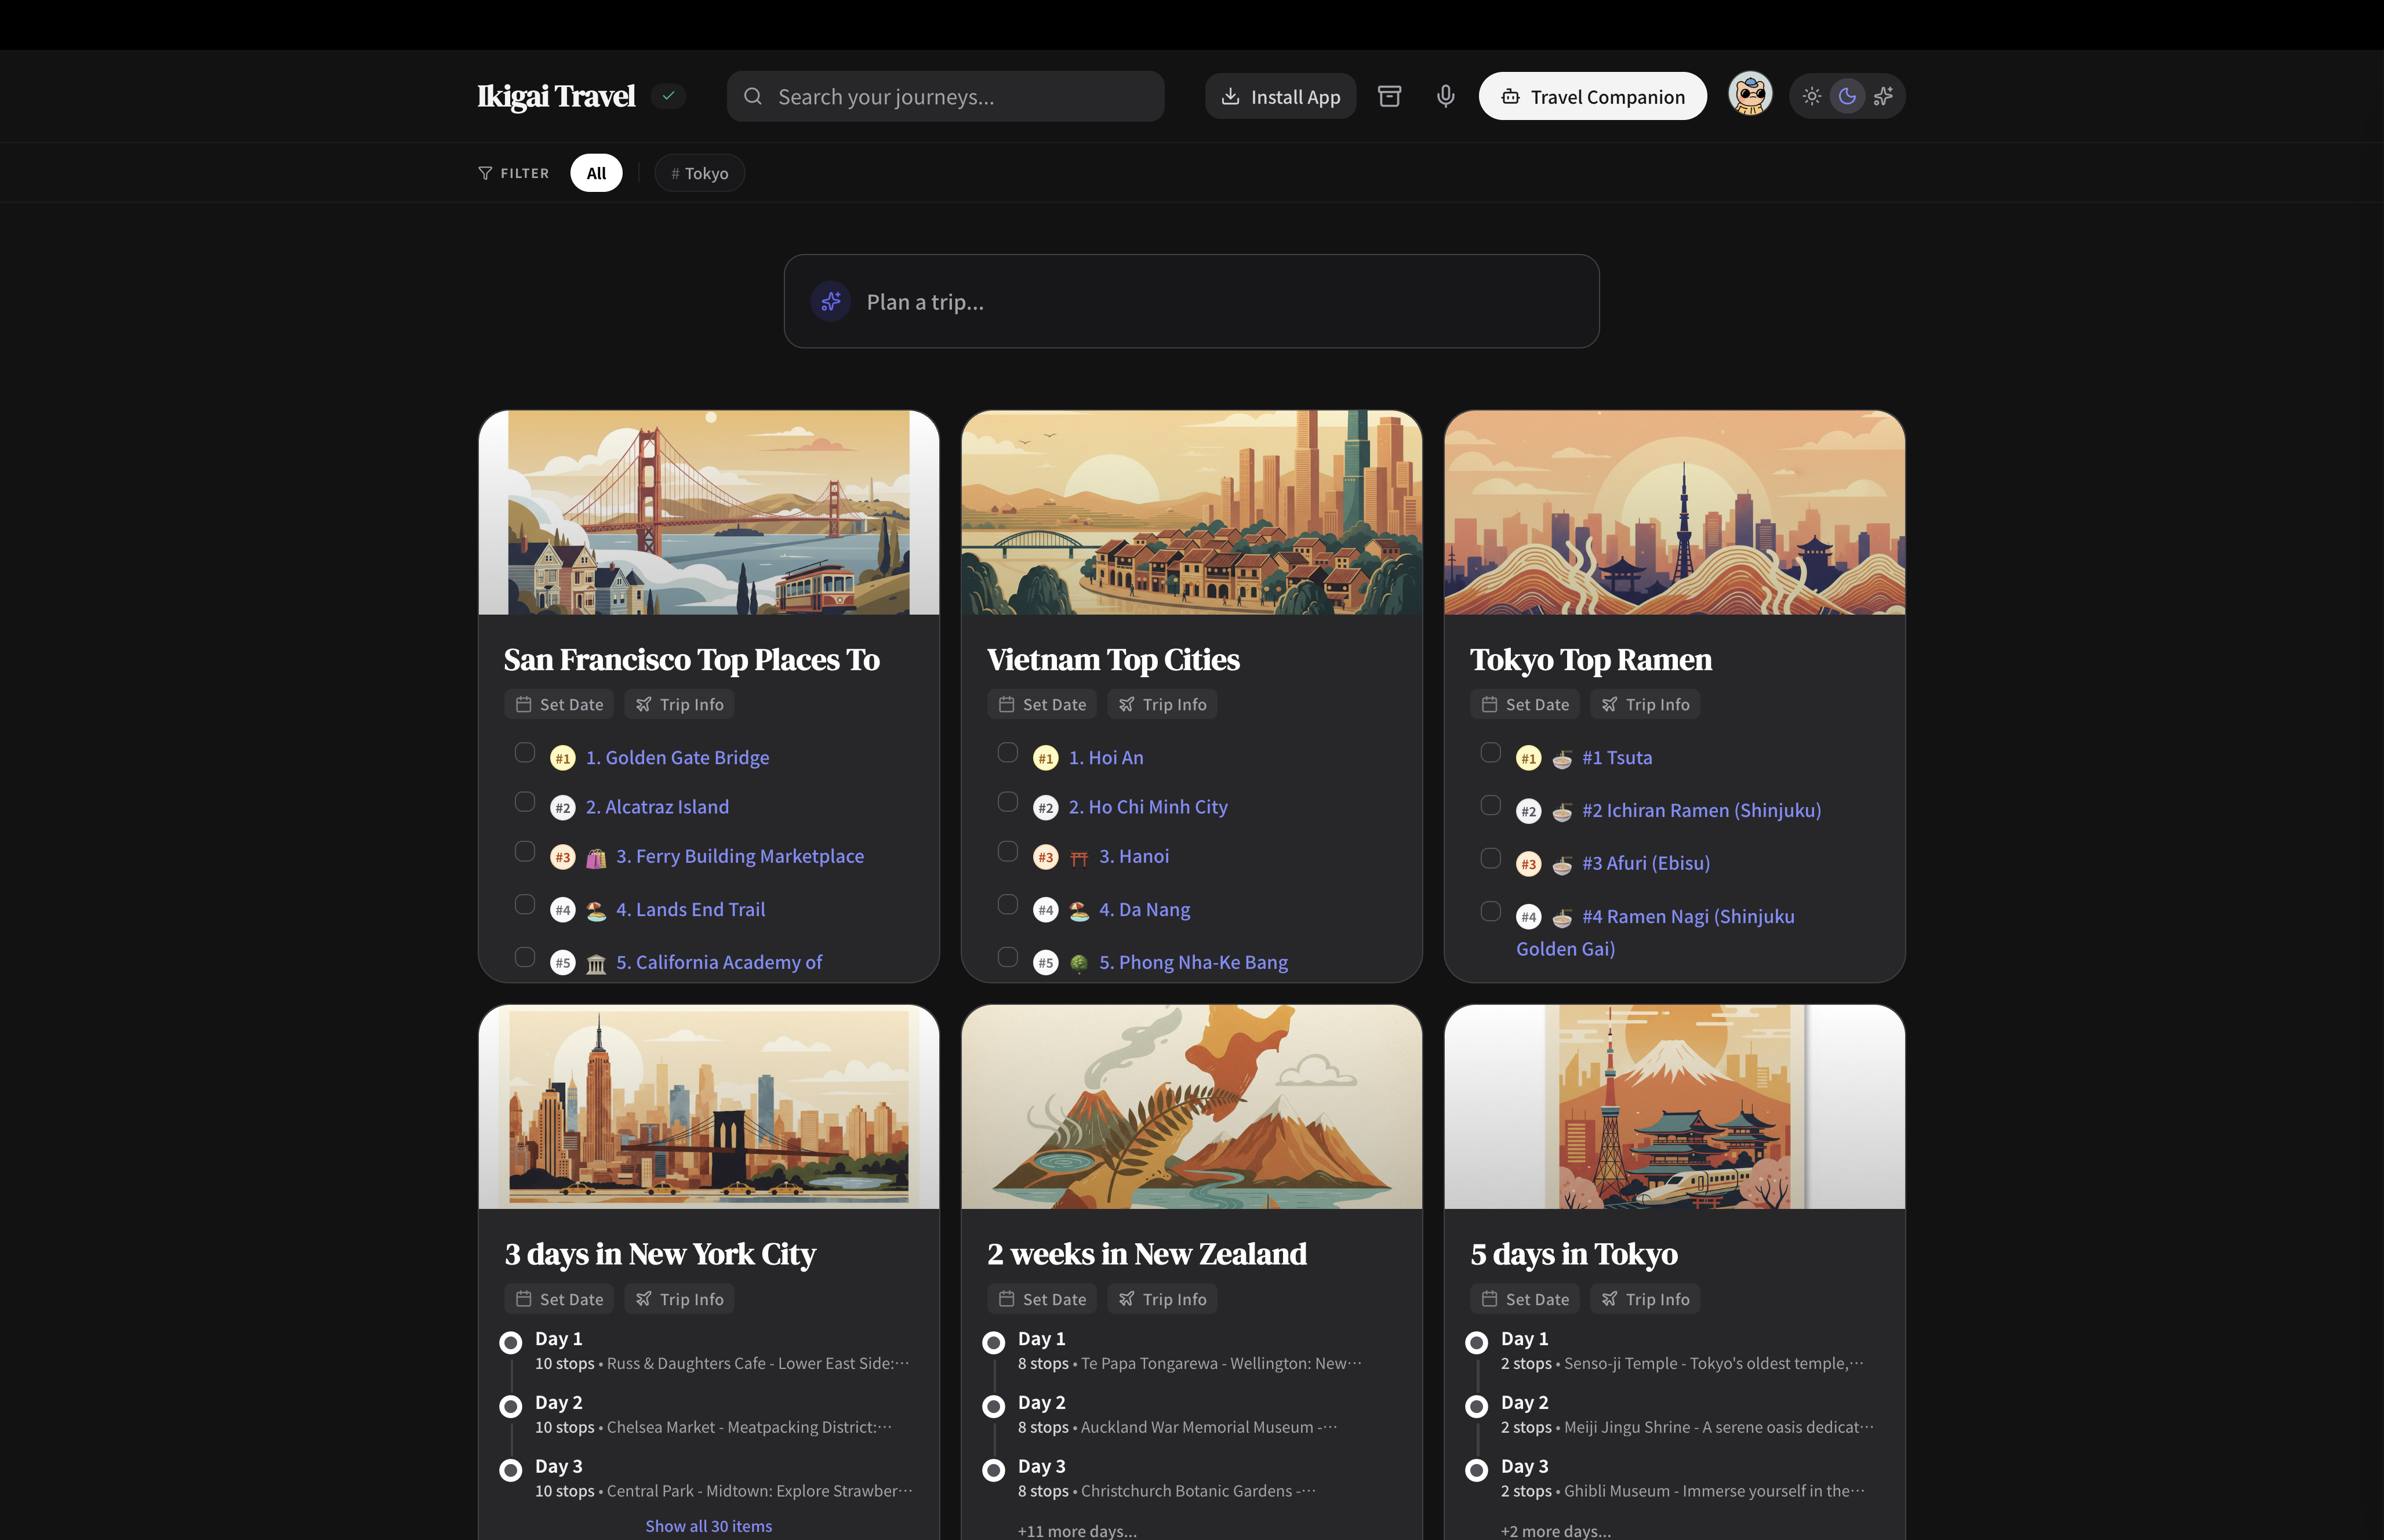
Task: Select the sparkle theme icon
Action: click(x=1883, y=96)
